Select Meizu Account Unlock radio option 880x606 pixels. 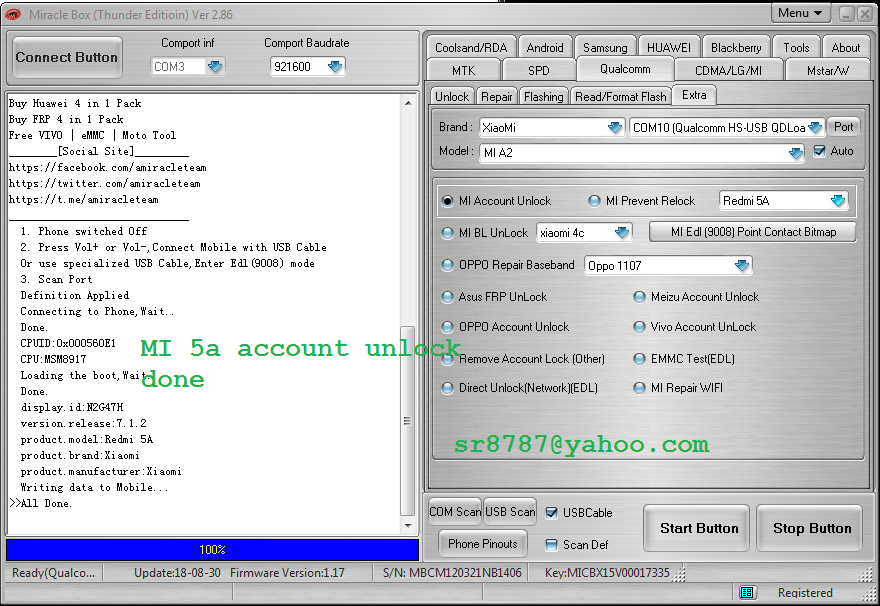click(639, 297)
